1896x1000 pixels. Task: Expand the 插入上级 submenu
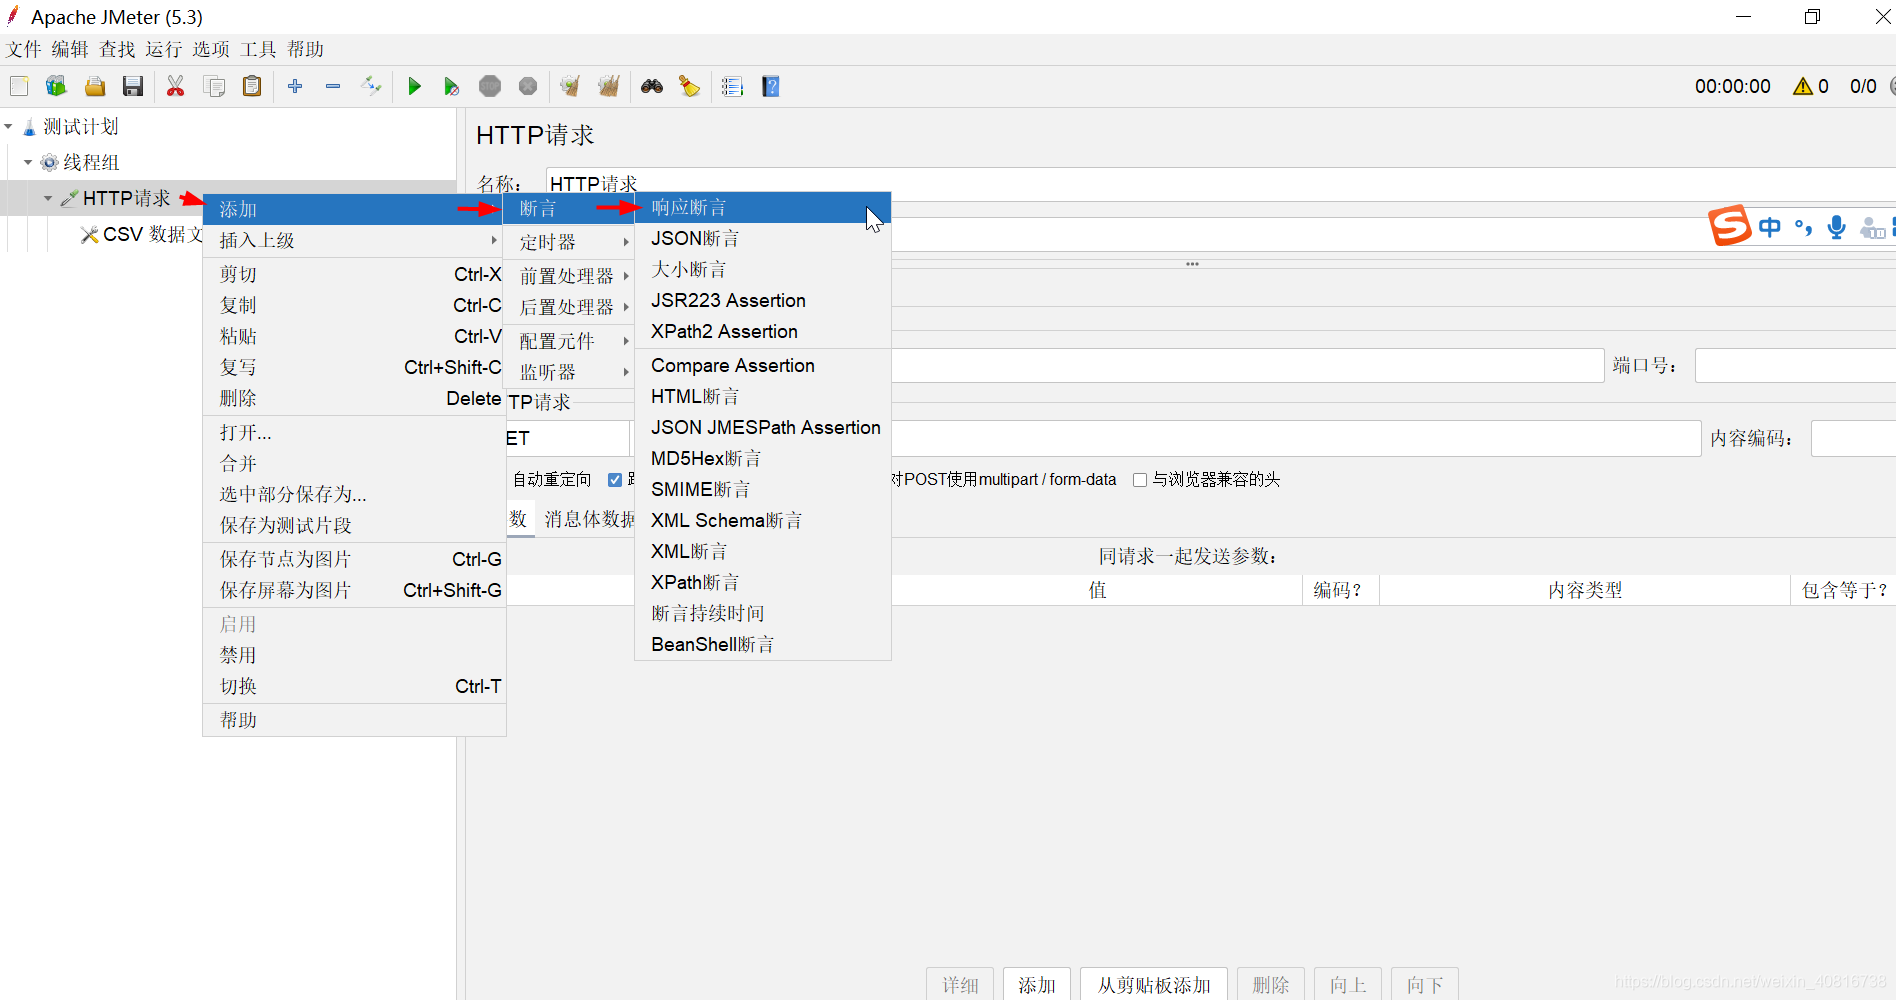354,240
